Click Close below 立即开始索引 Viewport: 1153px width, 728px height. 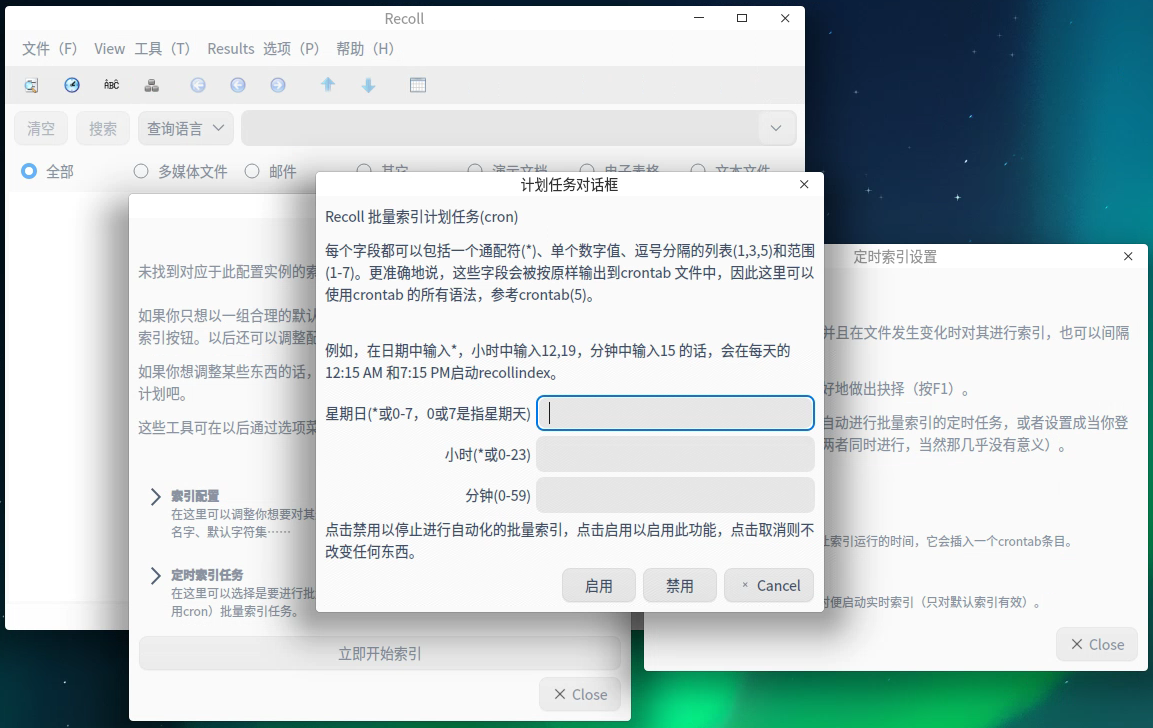tap(580, 694)
